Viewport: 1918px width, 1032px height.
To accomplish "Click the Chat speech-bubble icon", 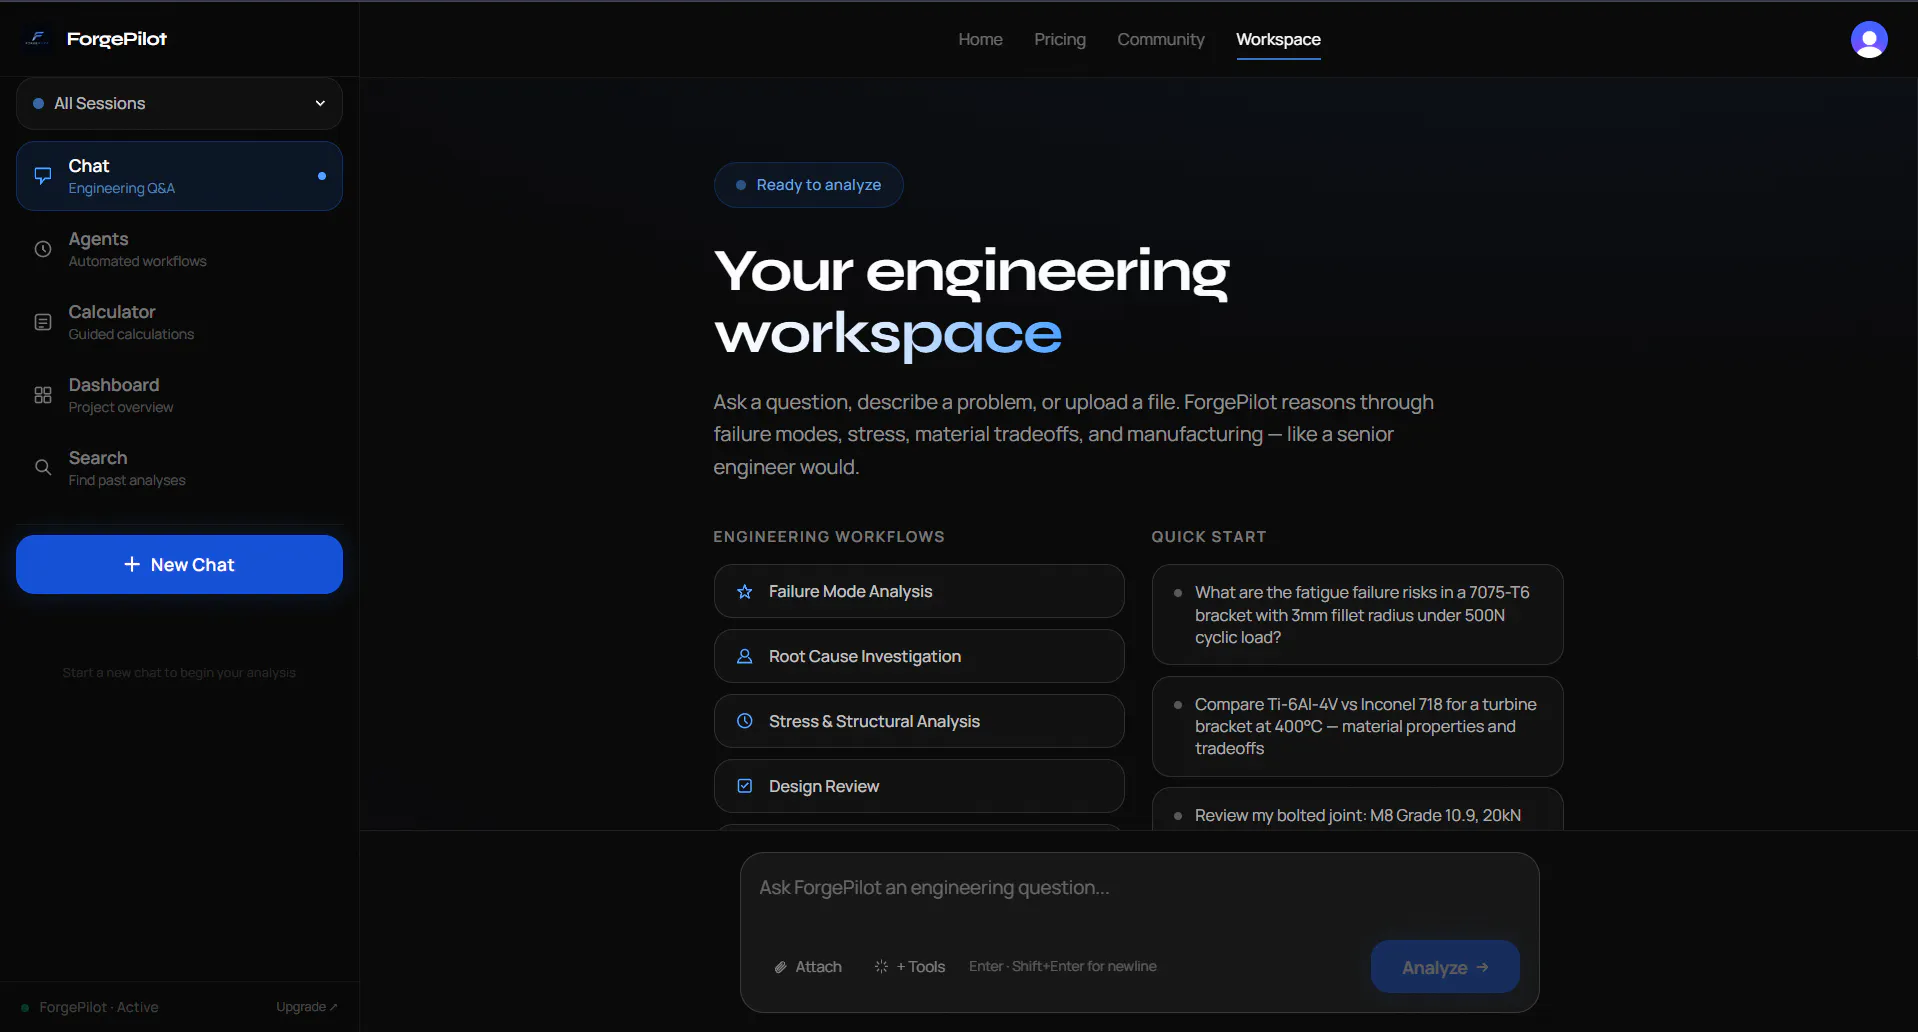I will (43, 176).
